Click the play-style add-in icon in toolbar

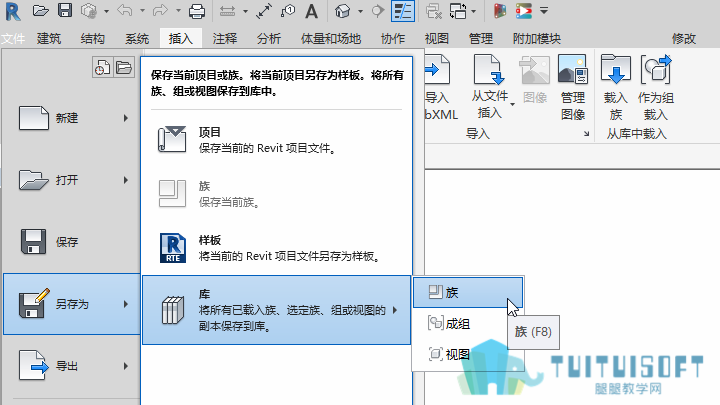tap(523, 11)
